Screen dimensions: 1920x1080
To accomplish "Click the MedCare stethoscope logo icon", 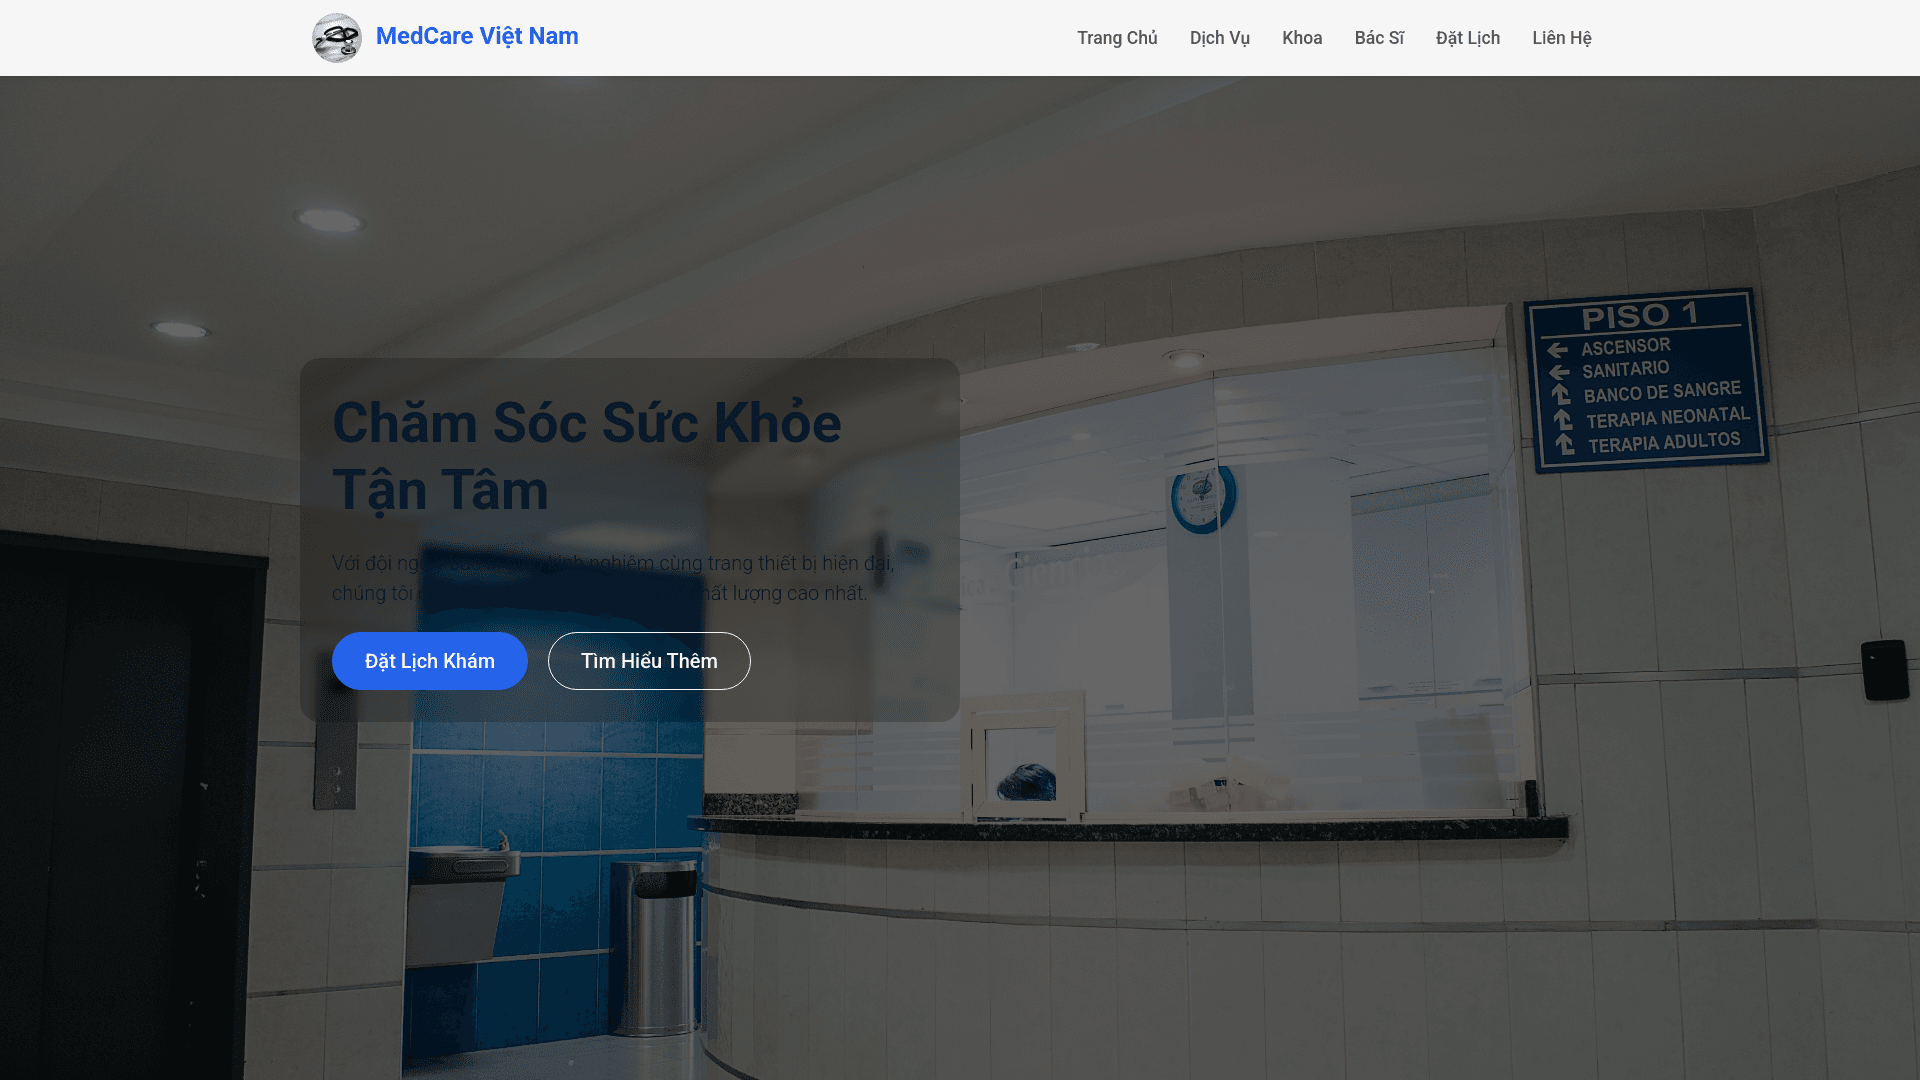I will click(337, 38).
